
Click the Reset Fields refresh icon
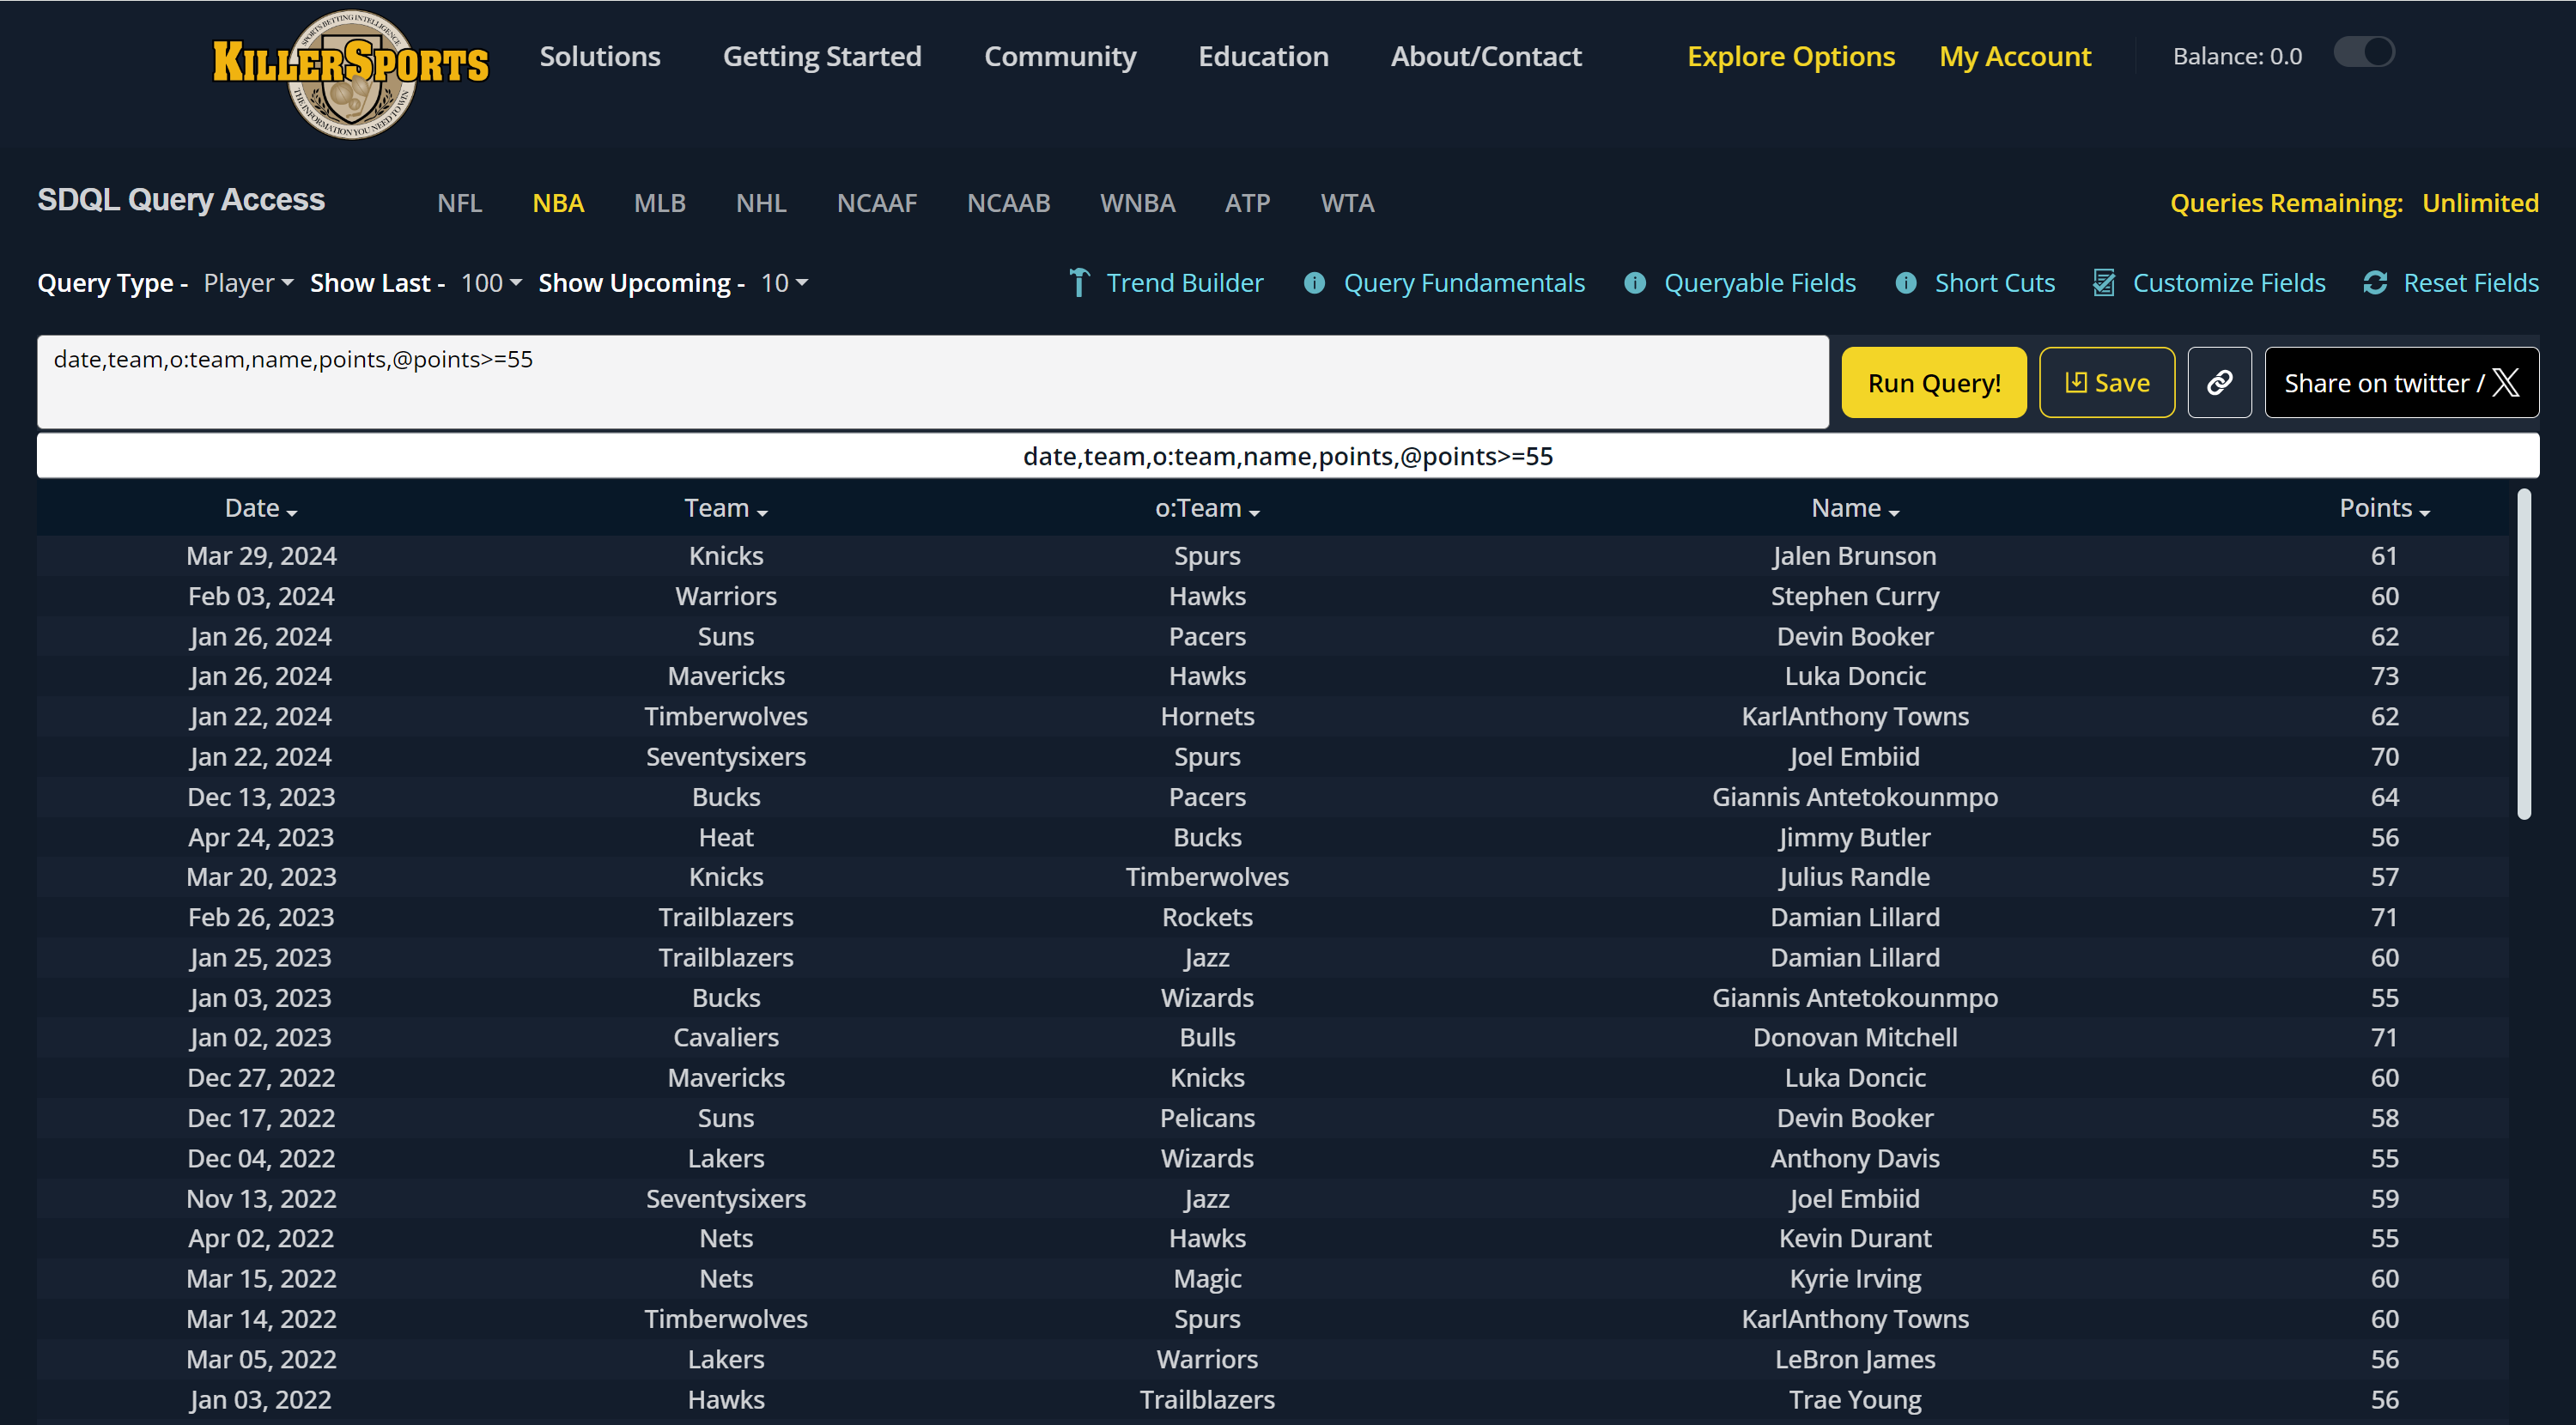[x=2375, y=283]
